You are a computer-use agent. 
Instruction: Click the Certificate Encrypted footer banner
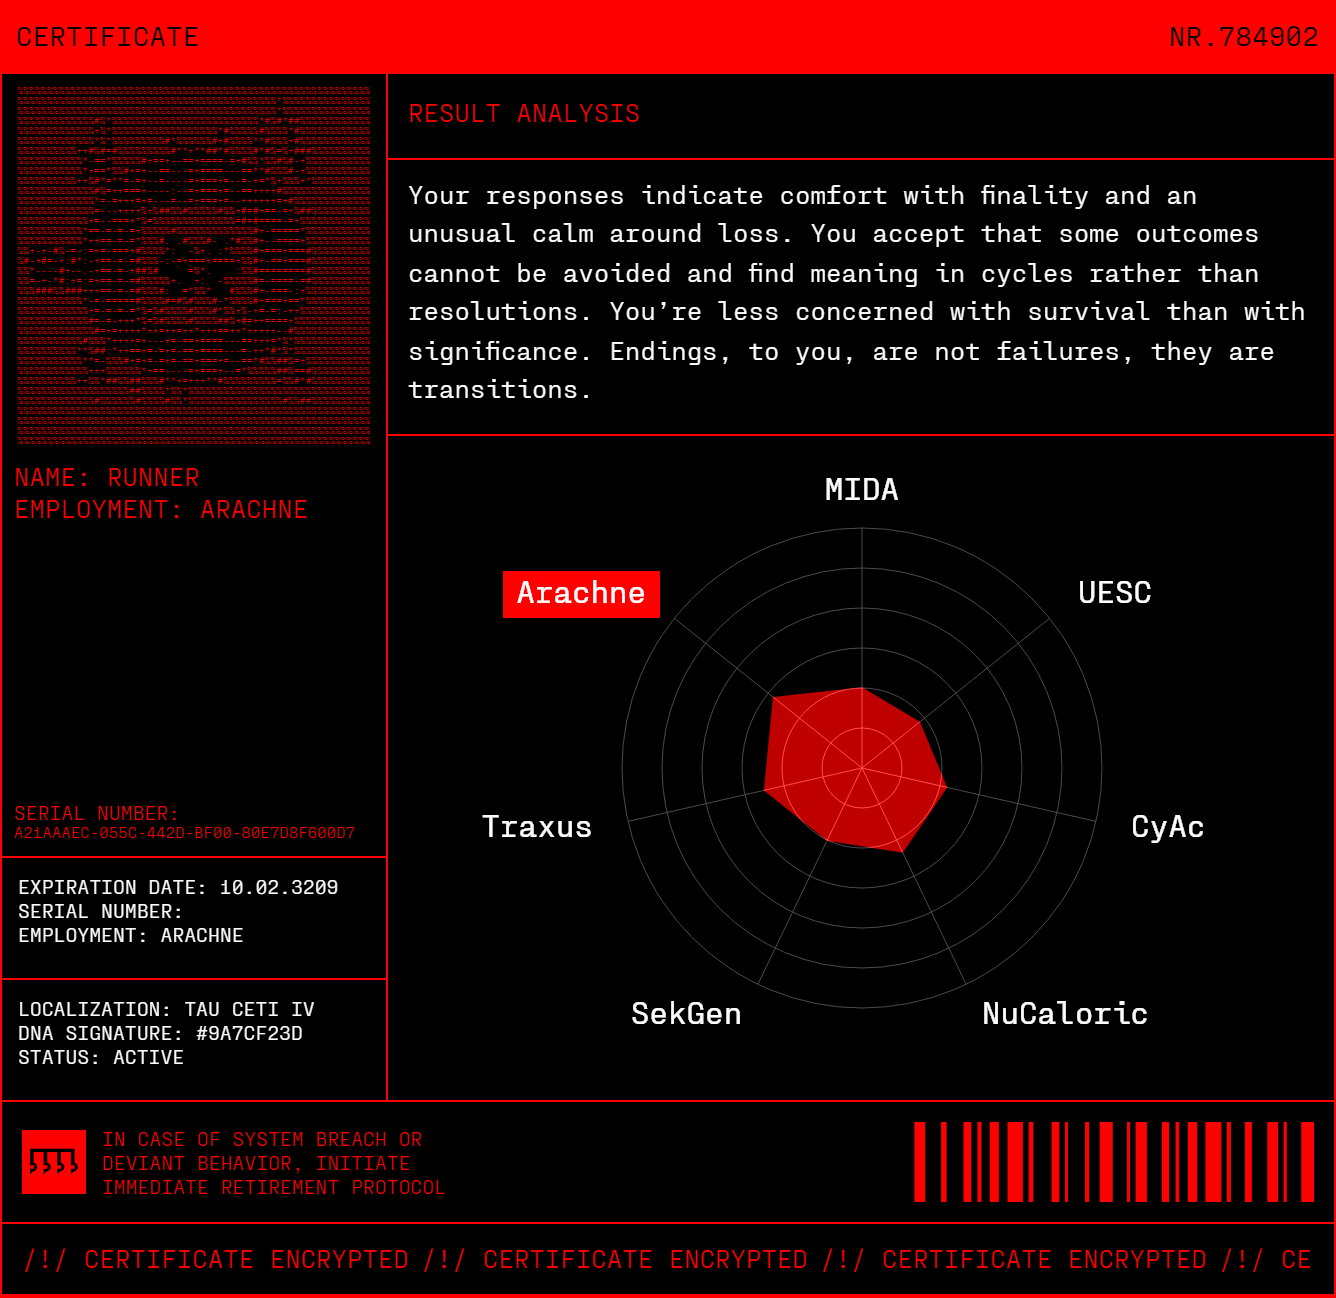pos(668,1260)
